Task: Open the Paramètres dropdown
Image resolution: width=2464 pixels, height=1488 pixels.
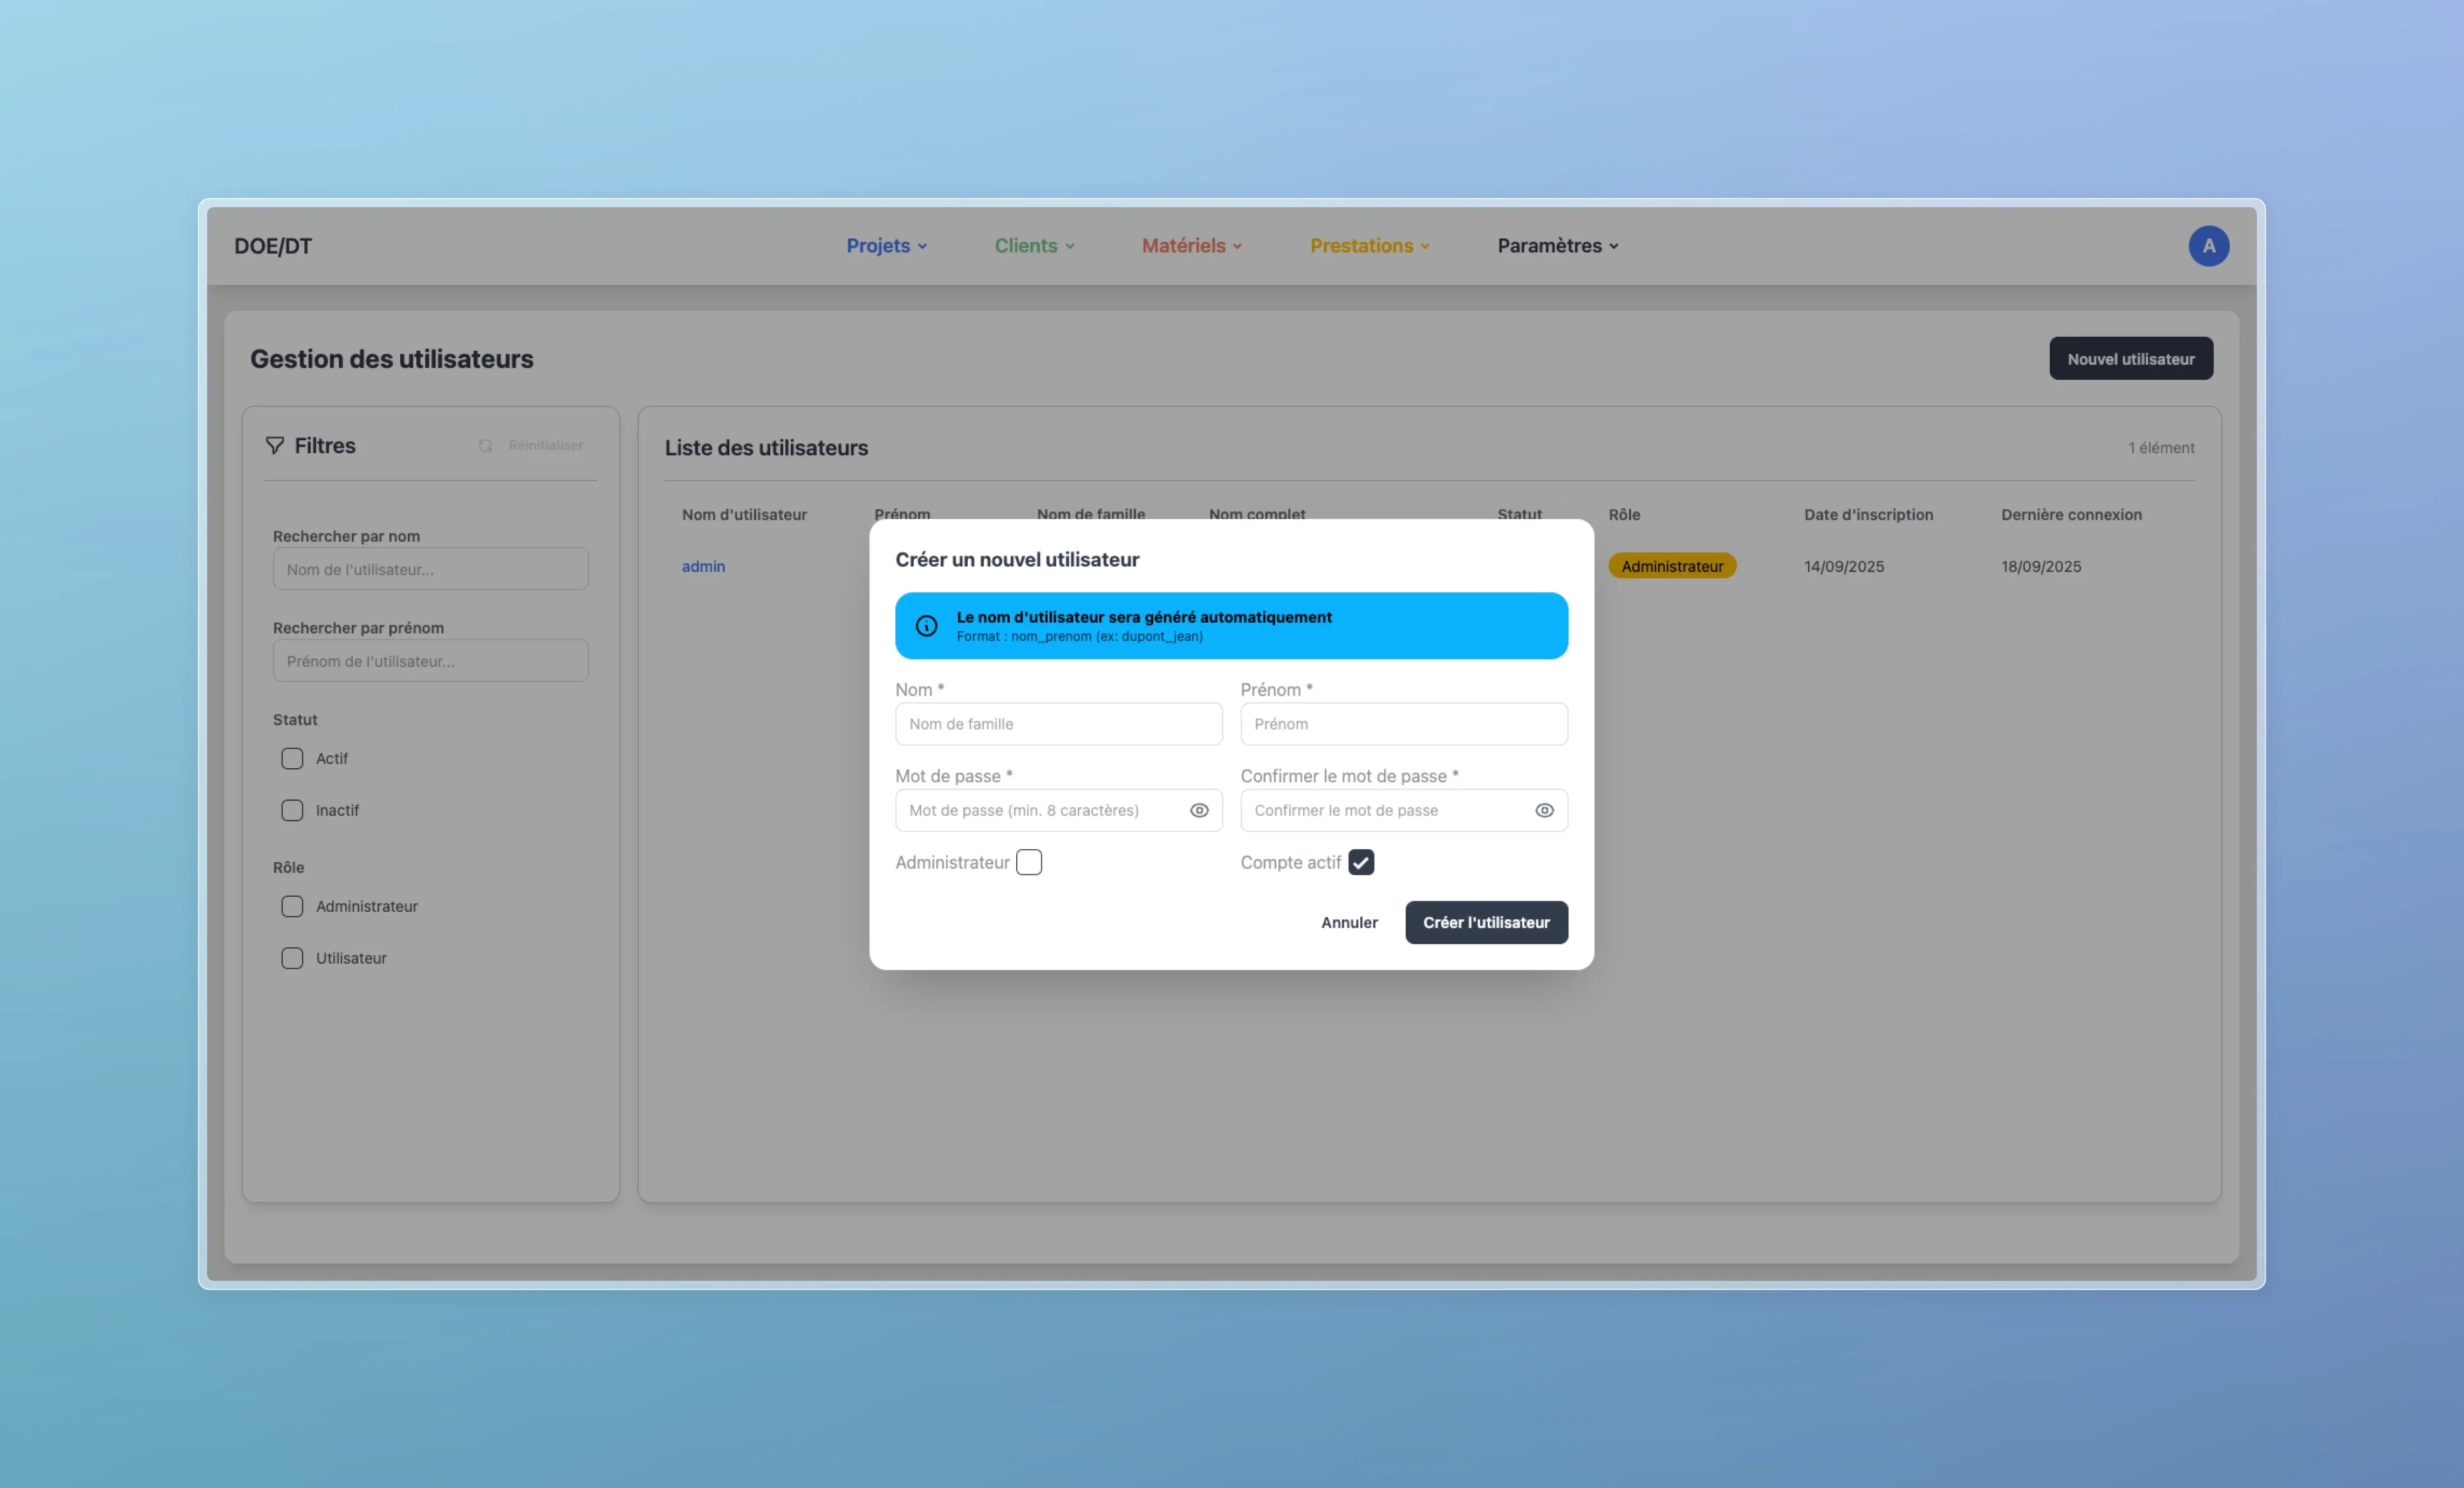Action: (1557, 246)
